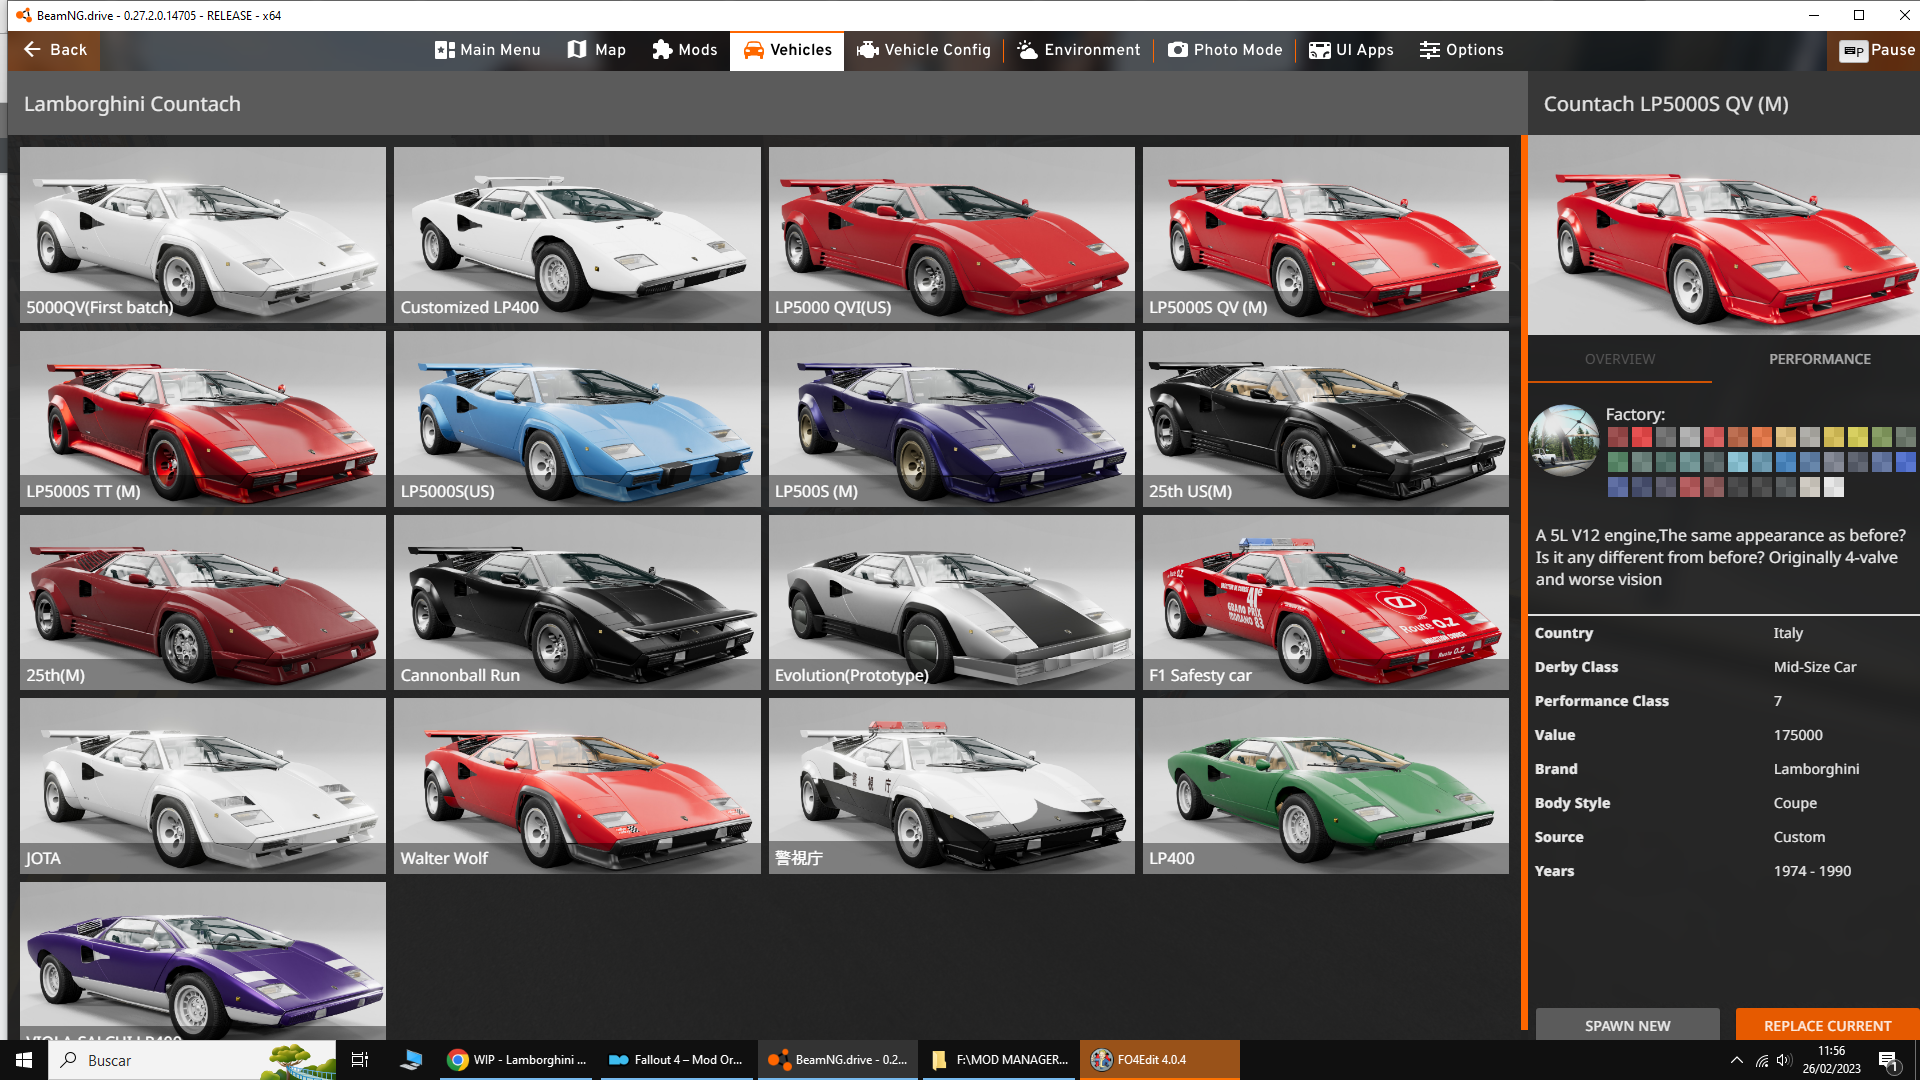Pick the Walter Wolf configuration
This screenshot has height=1080, width=1920.
click(577, 786)
